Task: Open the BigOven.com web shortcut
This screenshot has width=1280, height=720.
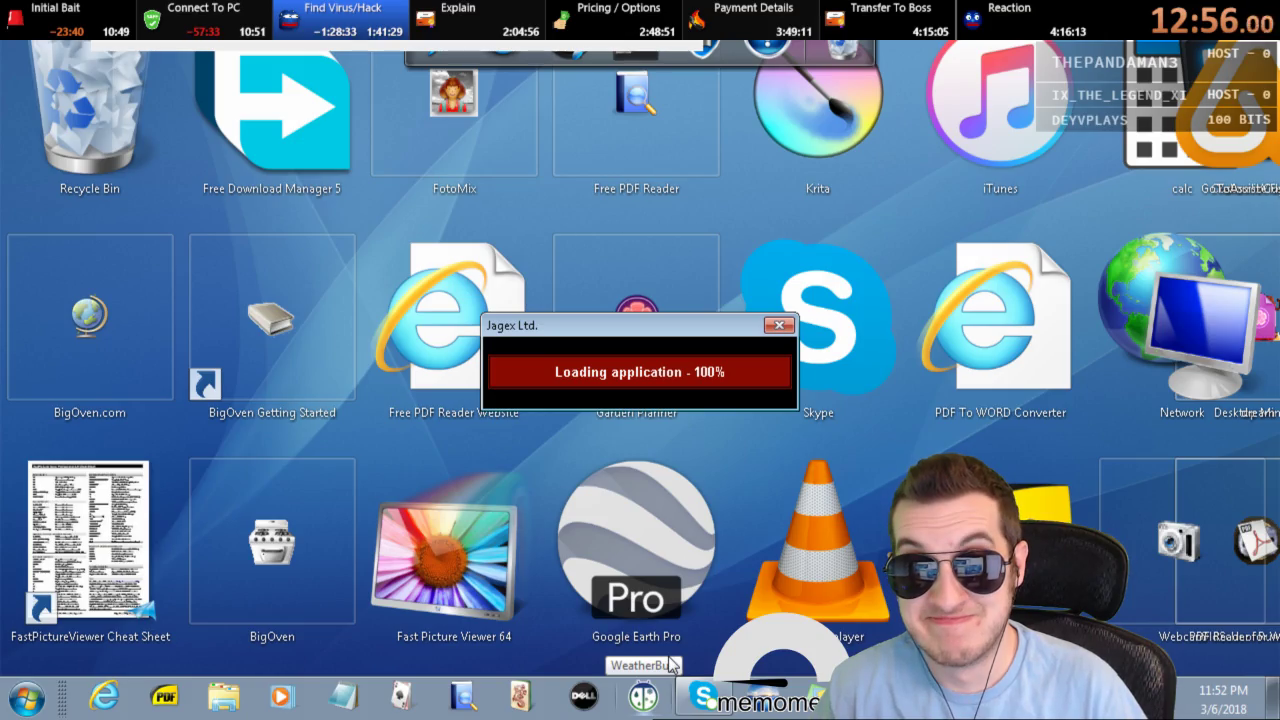Action: coord(90,317)
